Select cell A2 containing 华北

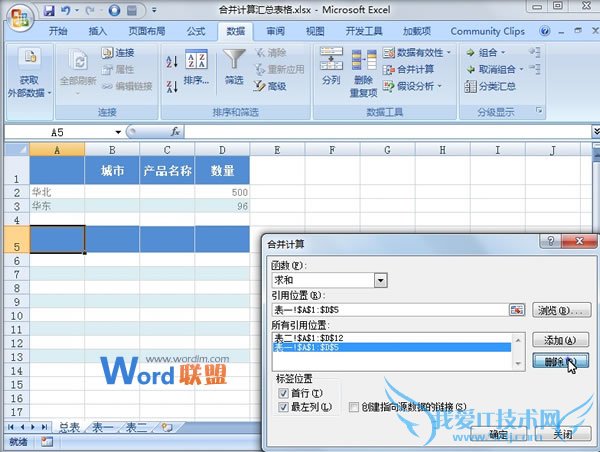tap(57, 192)
